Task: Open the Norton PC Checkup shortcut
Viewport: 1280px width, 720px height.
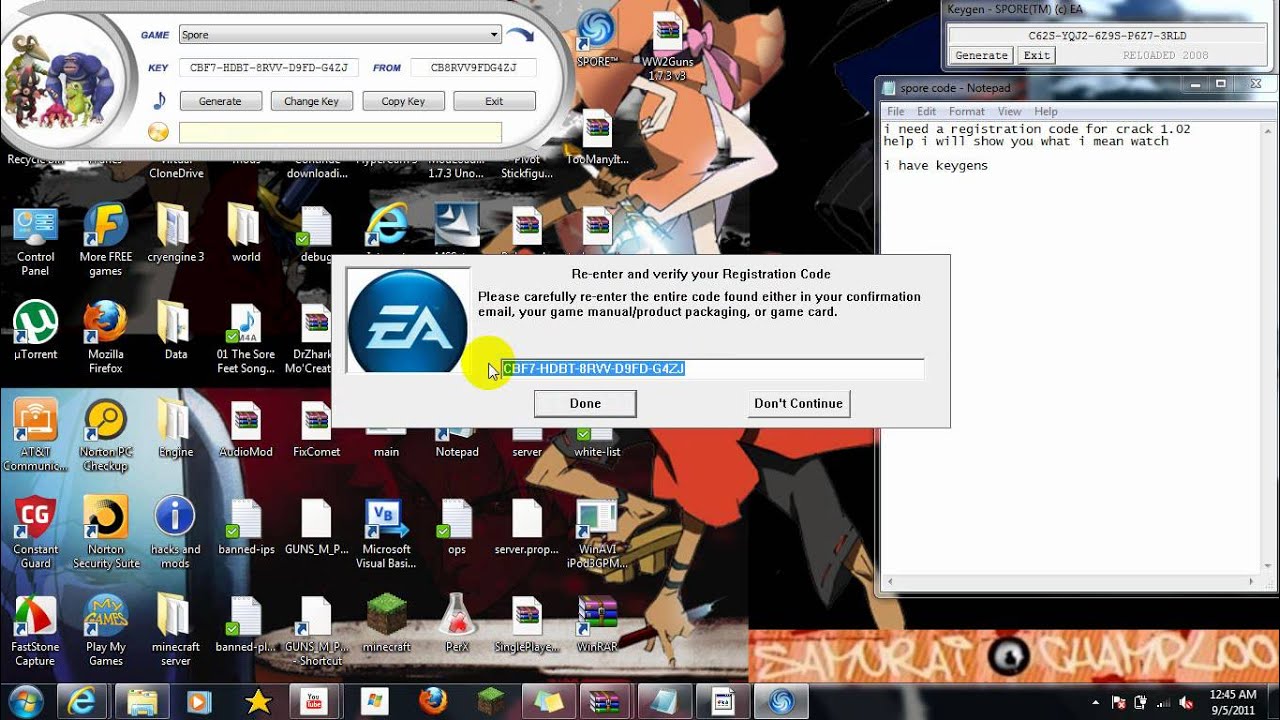Action: point(106,436)
